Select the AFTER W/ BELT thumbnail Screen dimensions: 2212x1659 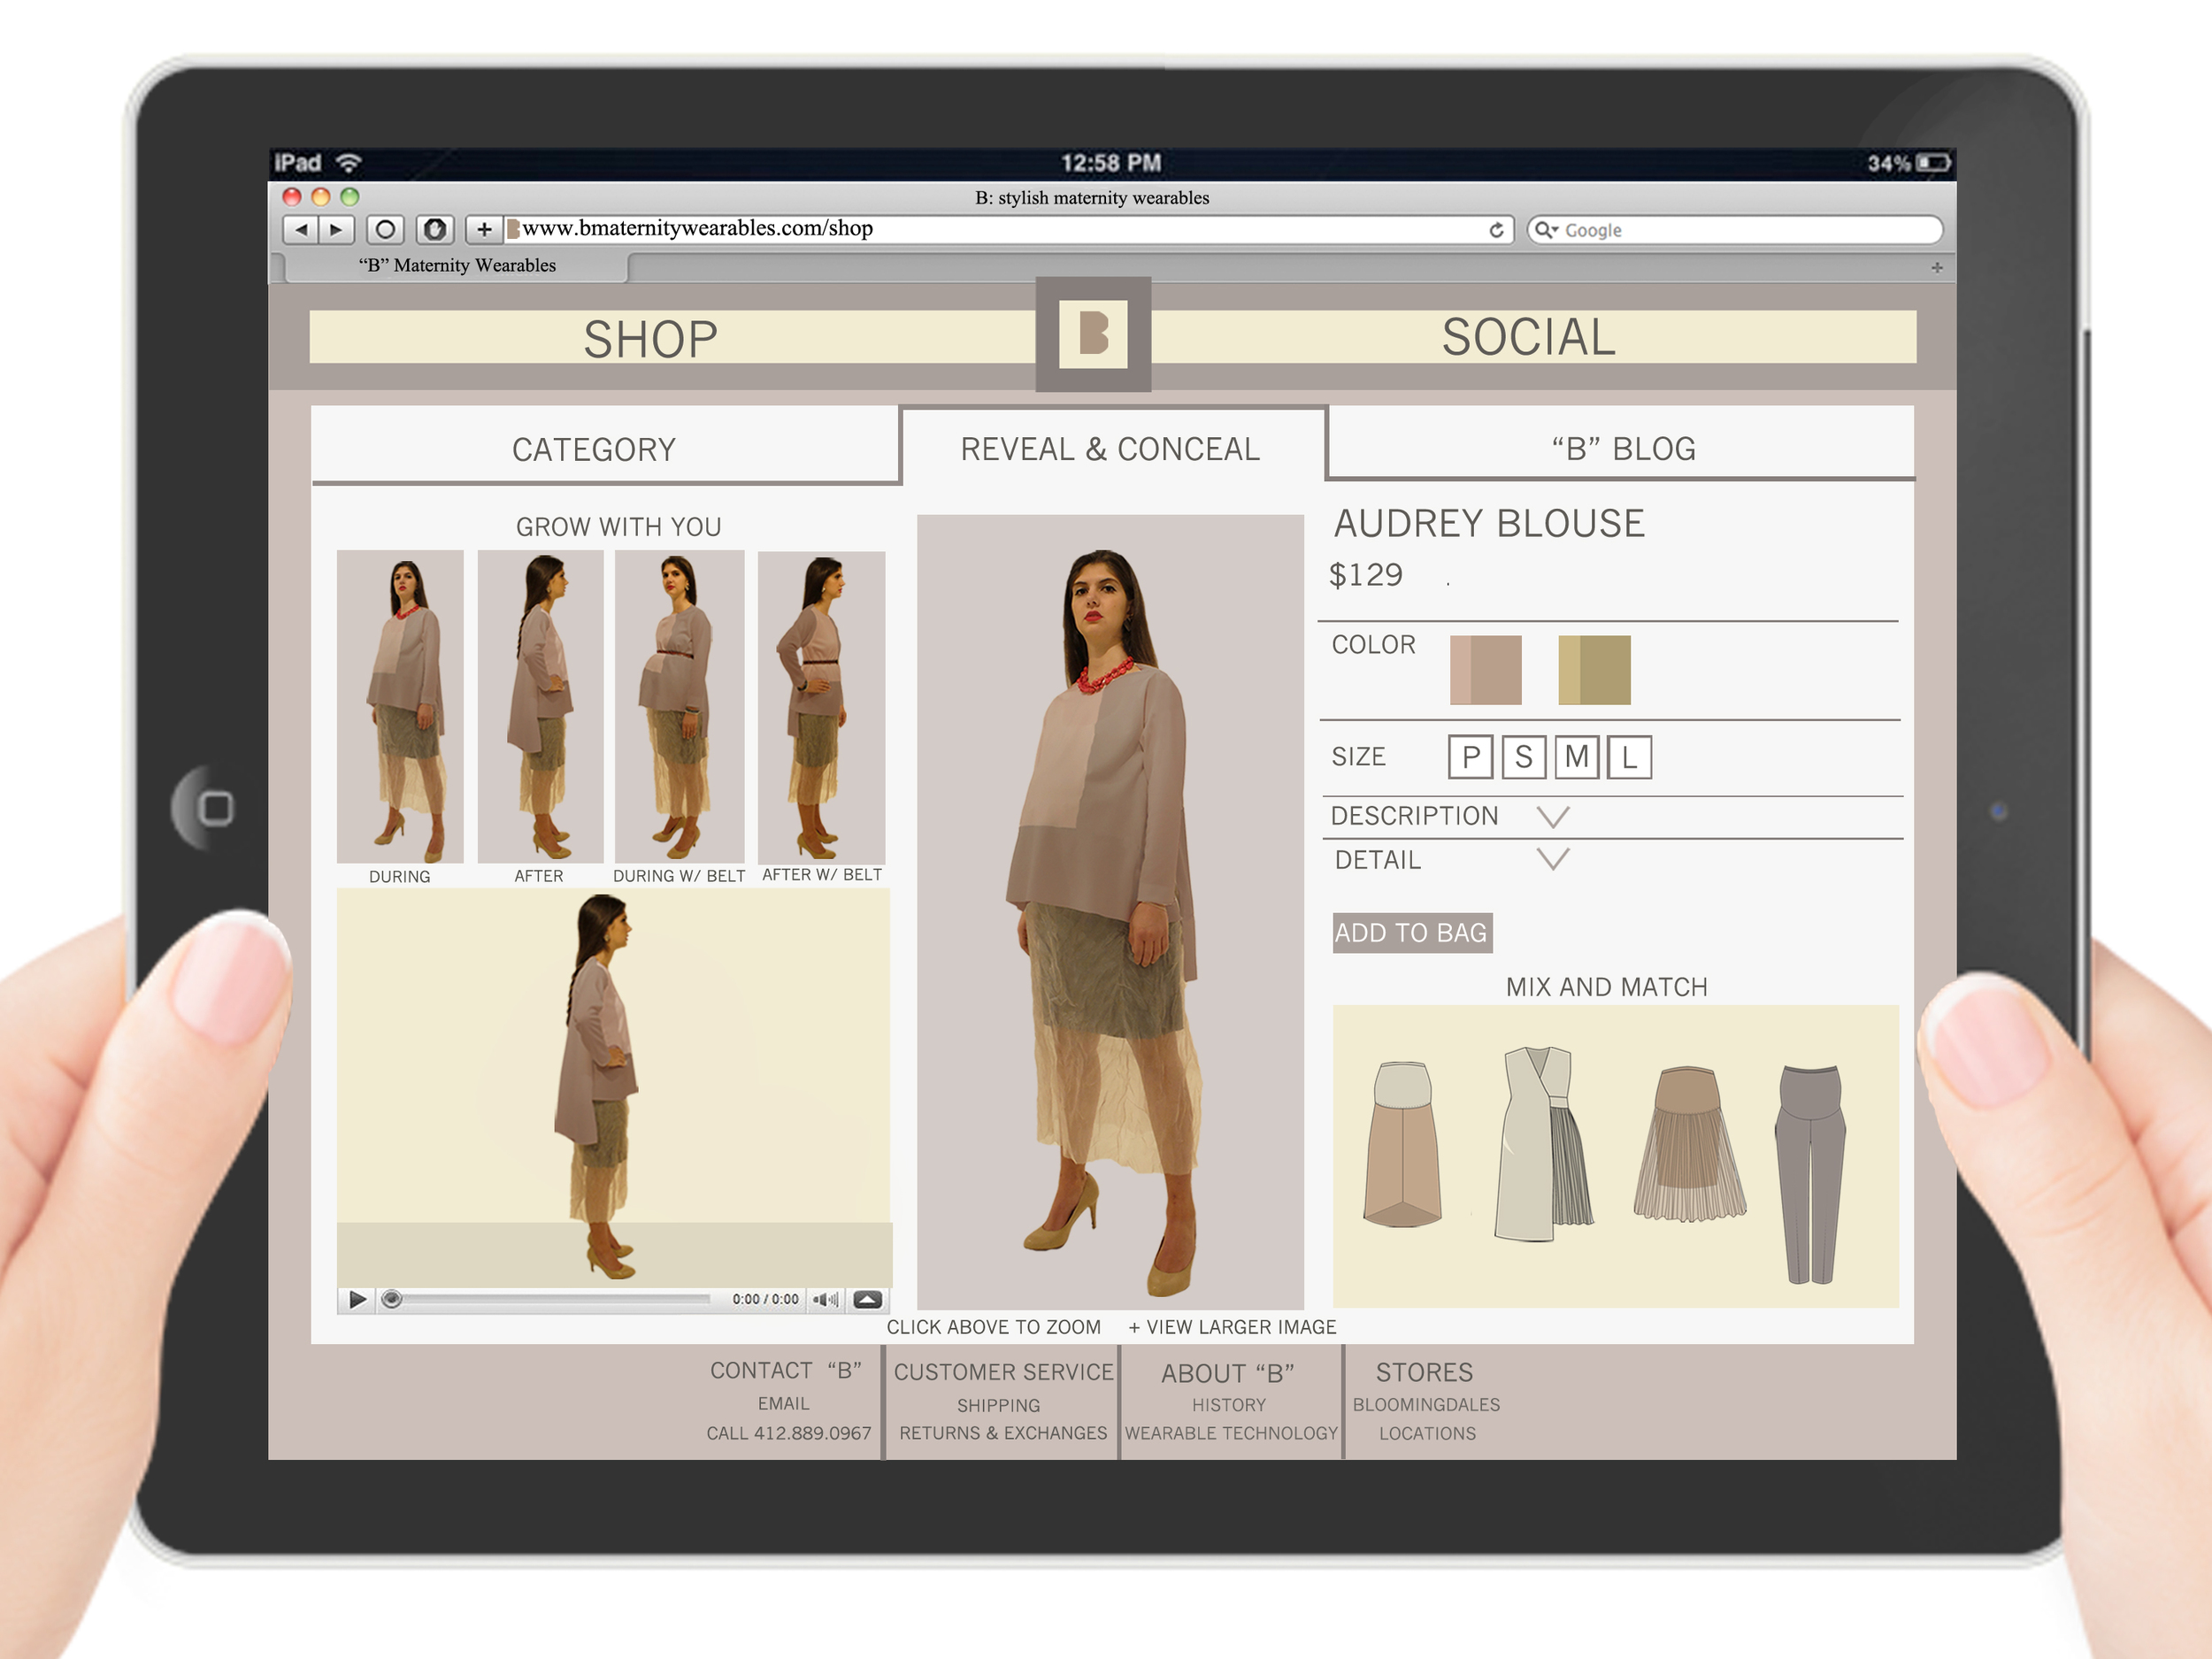click(821, 707)
